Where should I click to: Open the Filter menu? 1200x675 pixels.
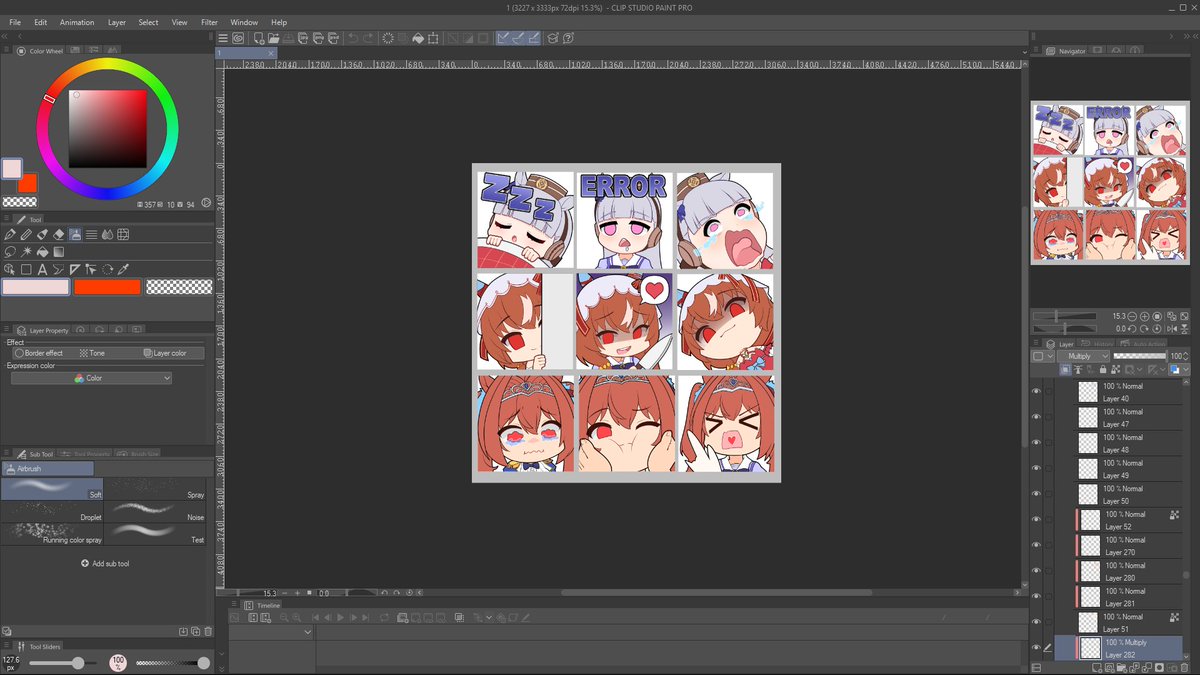tap(209, 21)
